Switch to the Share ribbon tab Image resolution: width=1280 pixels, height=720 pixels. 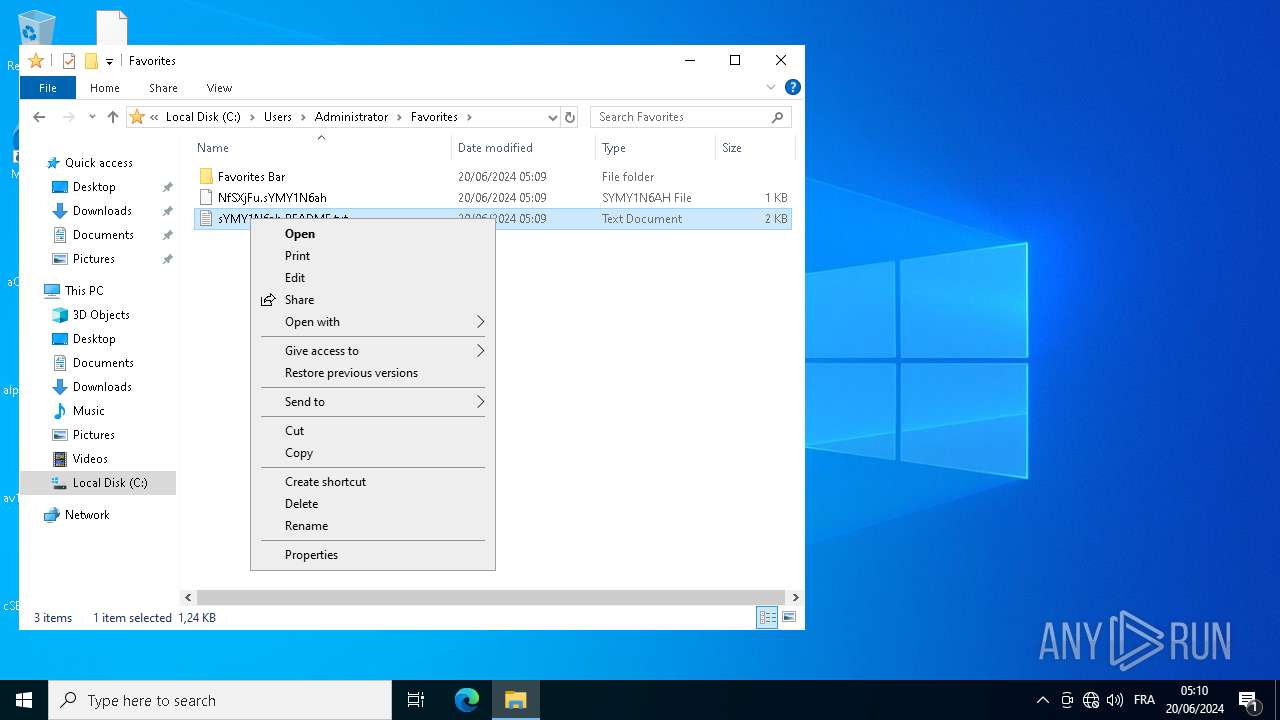pos(163,88)
